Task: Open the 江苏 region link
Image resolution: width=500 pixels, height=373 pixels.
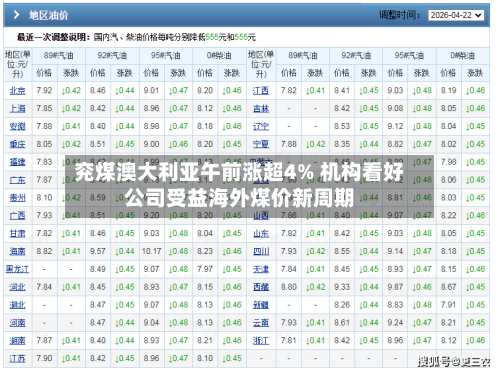Action: (x=18, y=359)
